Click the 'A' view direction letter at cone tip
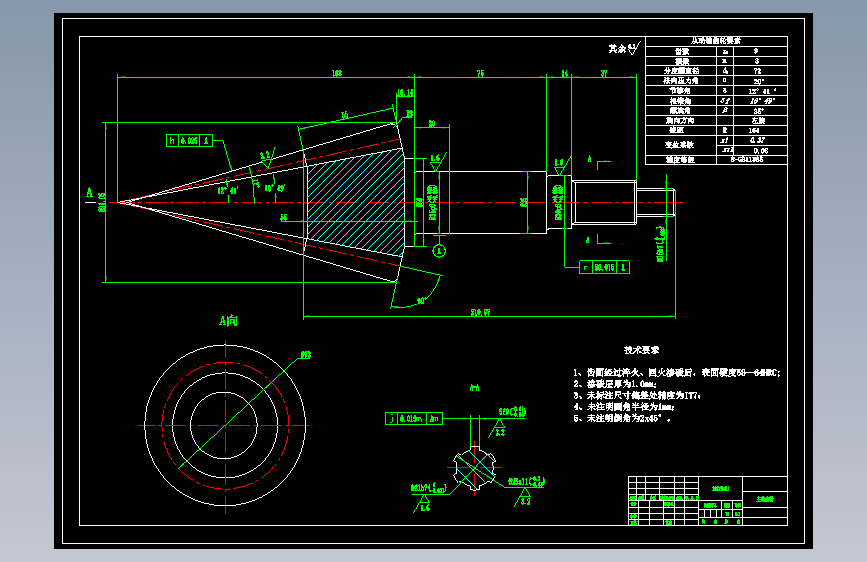867x562 pixels. tap(90, 193)
